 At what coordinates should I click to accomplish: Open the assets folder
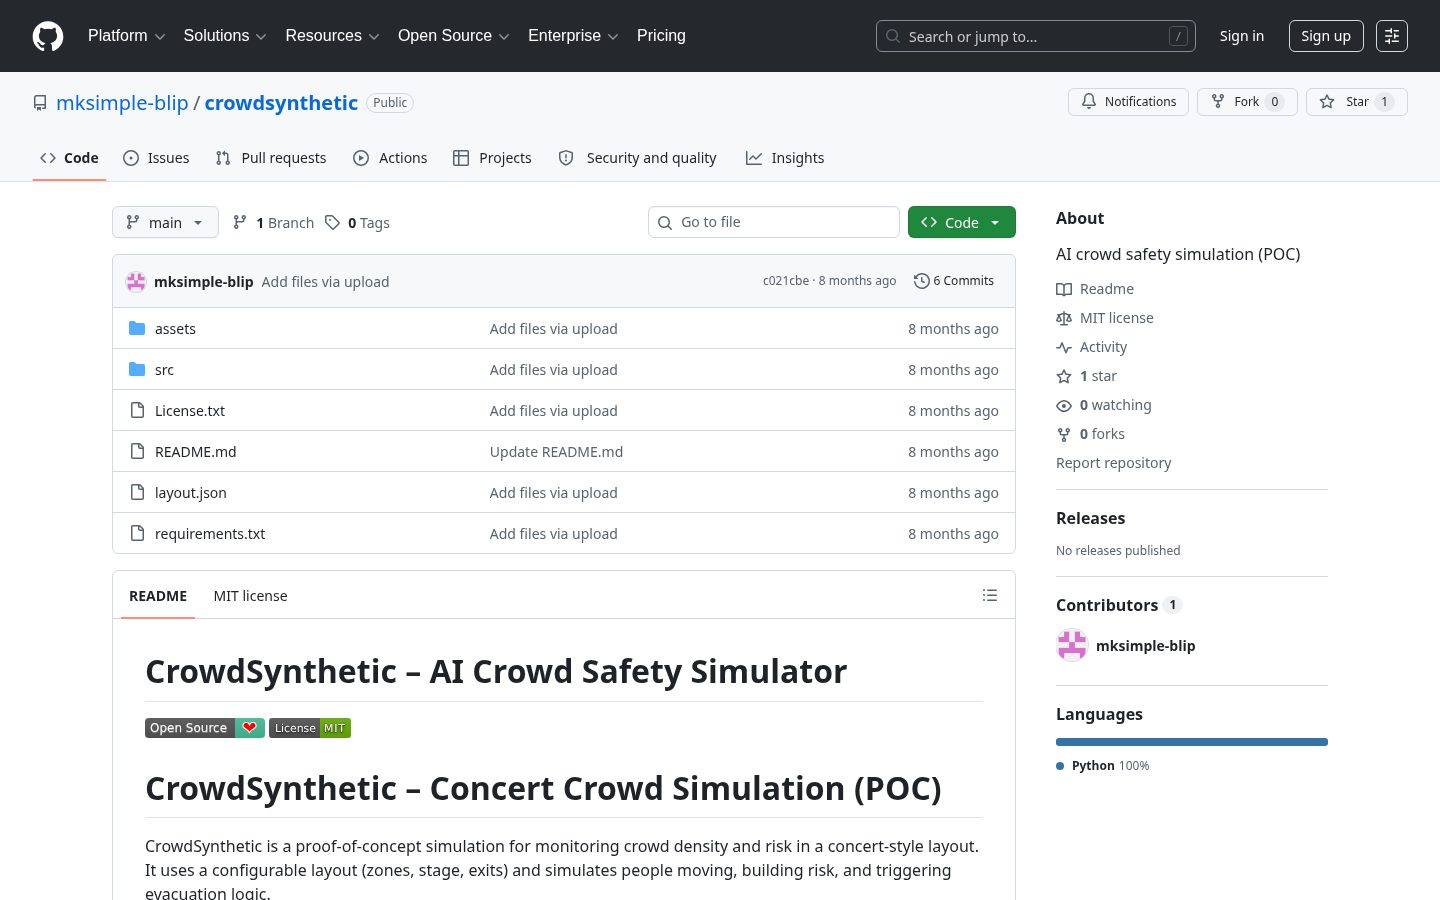click(175, 329)
